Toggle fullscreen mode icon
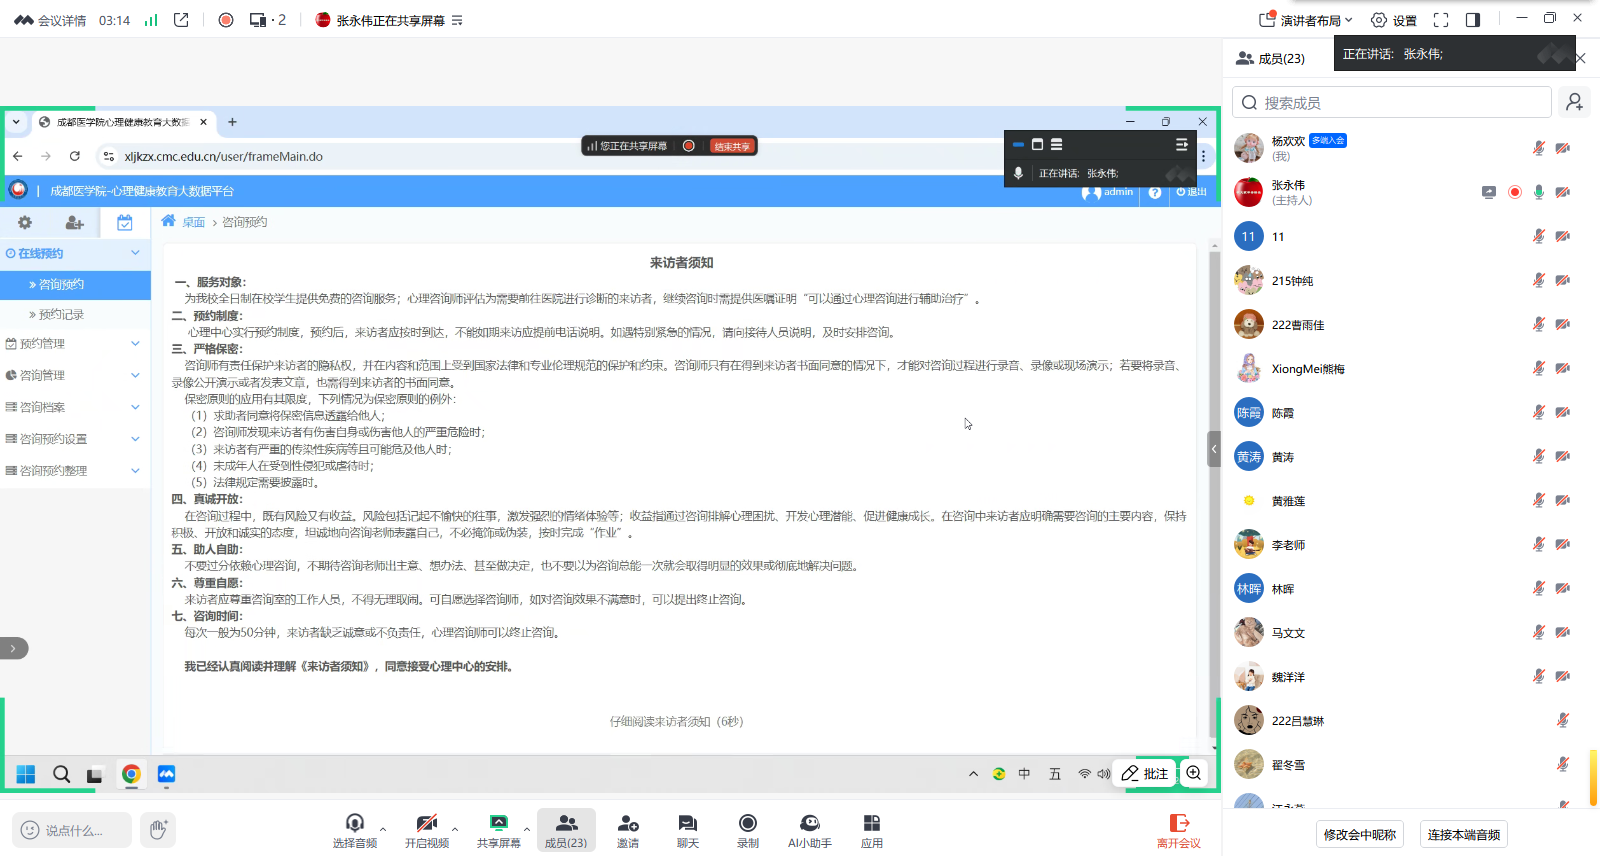The image size is (1600, 856). 1441,20
